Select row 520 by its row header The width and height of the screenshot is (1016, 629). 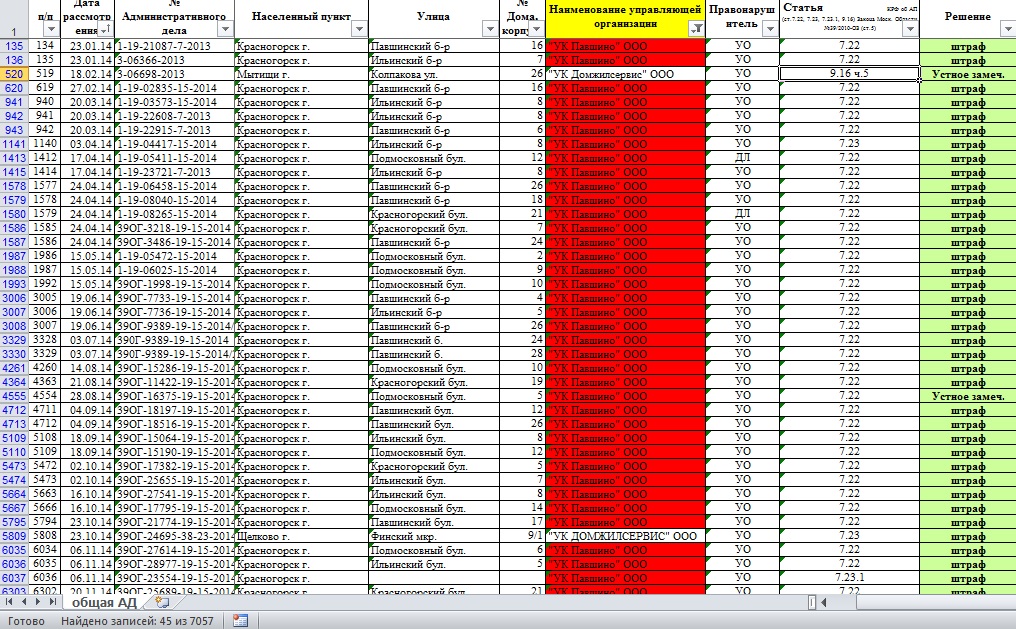(14, 74)
